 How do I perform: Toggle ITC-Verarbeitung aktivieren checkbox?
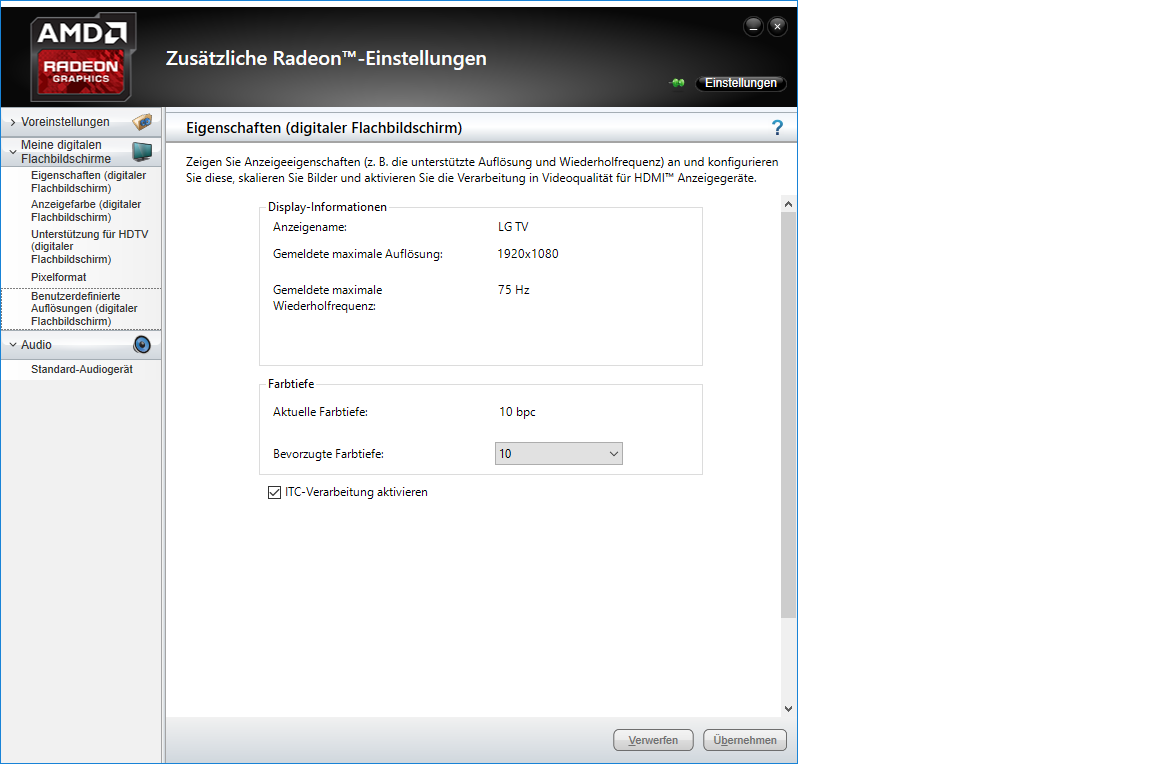tap(274, 492)
